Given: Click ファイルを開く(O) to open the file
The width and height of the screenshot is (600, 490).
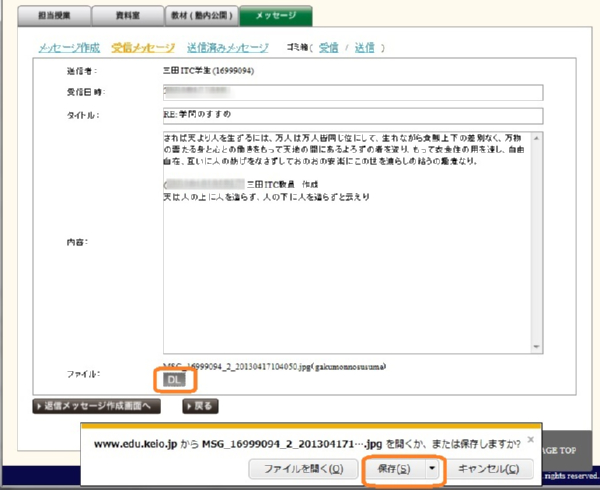Looking at the screenshot, I should (x=302, y=468).
